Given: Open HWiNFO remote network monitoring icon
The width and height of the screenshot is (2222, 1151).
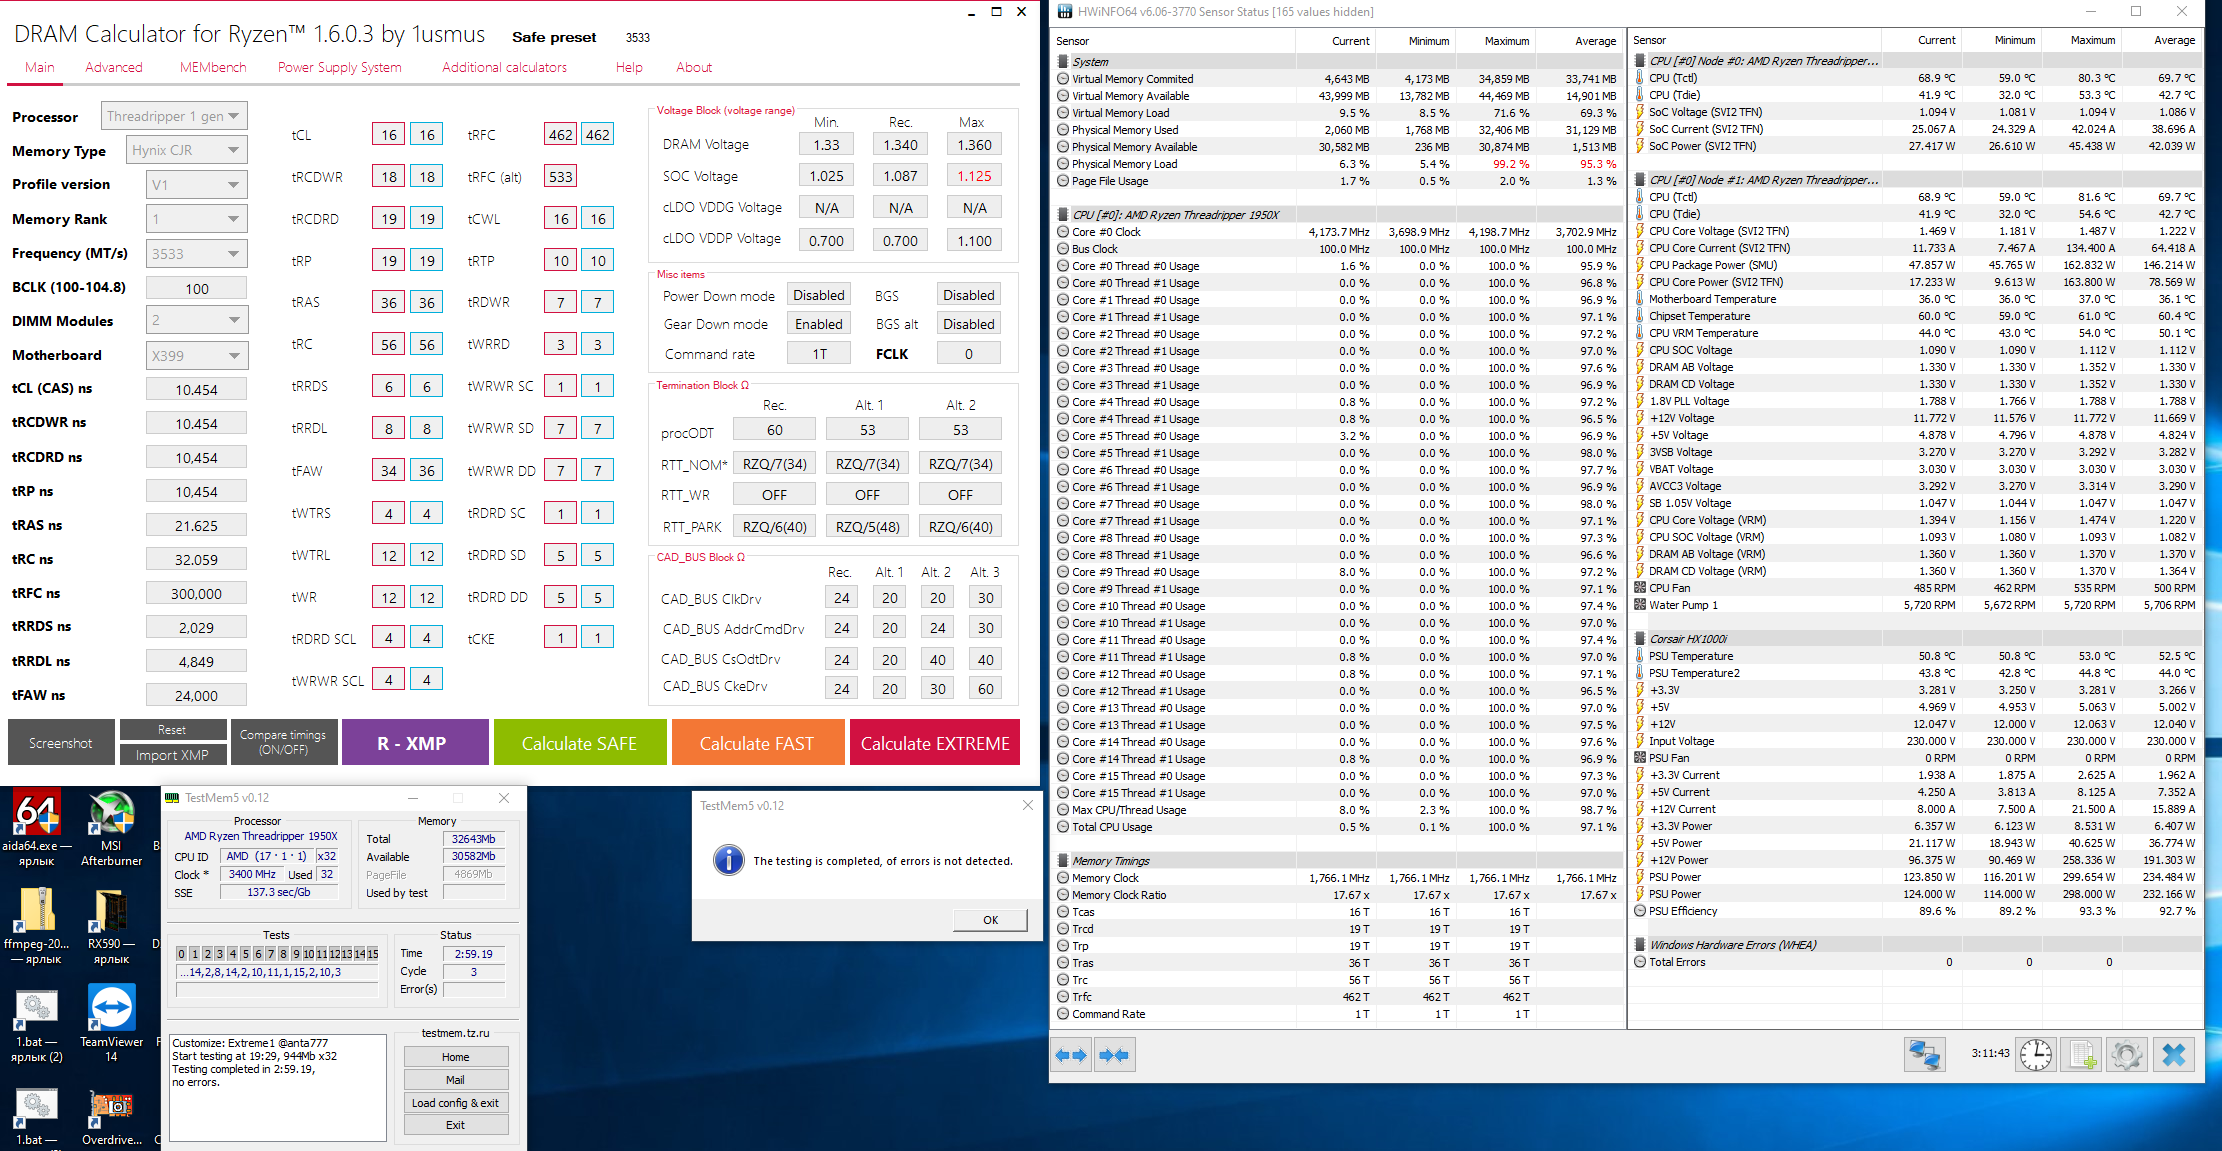Looking at the screenshot, I should [1924, 1055].
